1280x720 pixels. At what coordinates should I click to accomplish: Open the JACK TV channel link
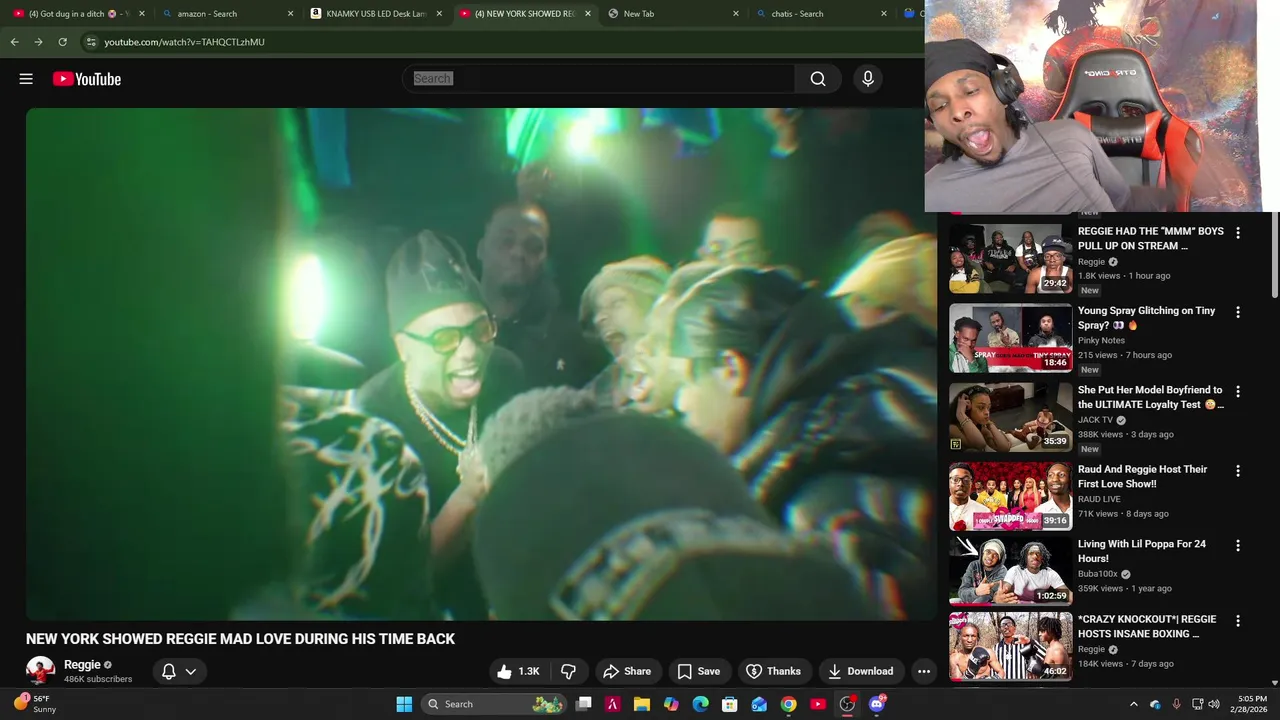point(1095,420)
